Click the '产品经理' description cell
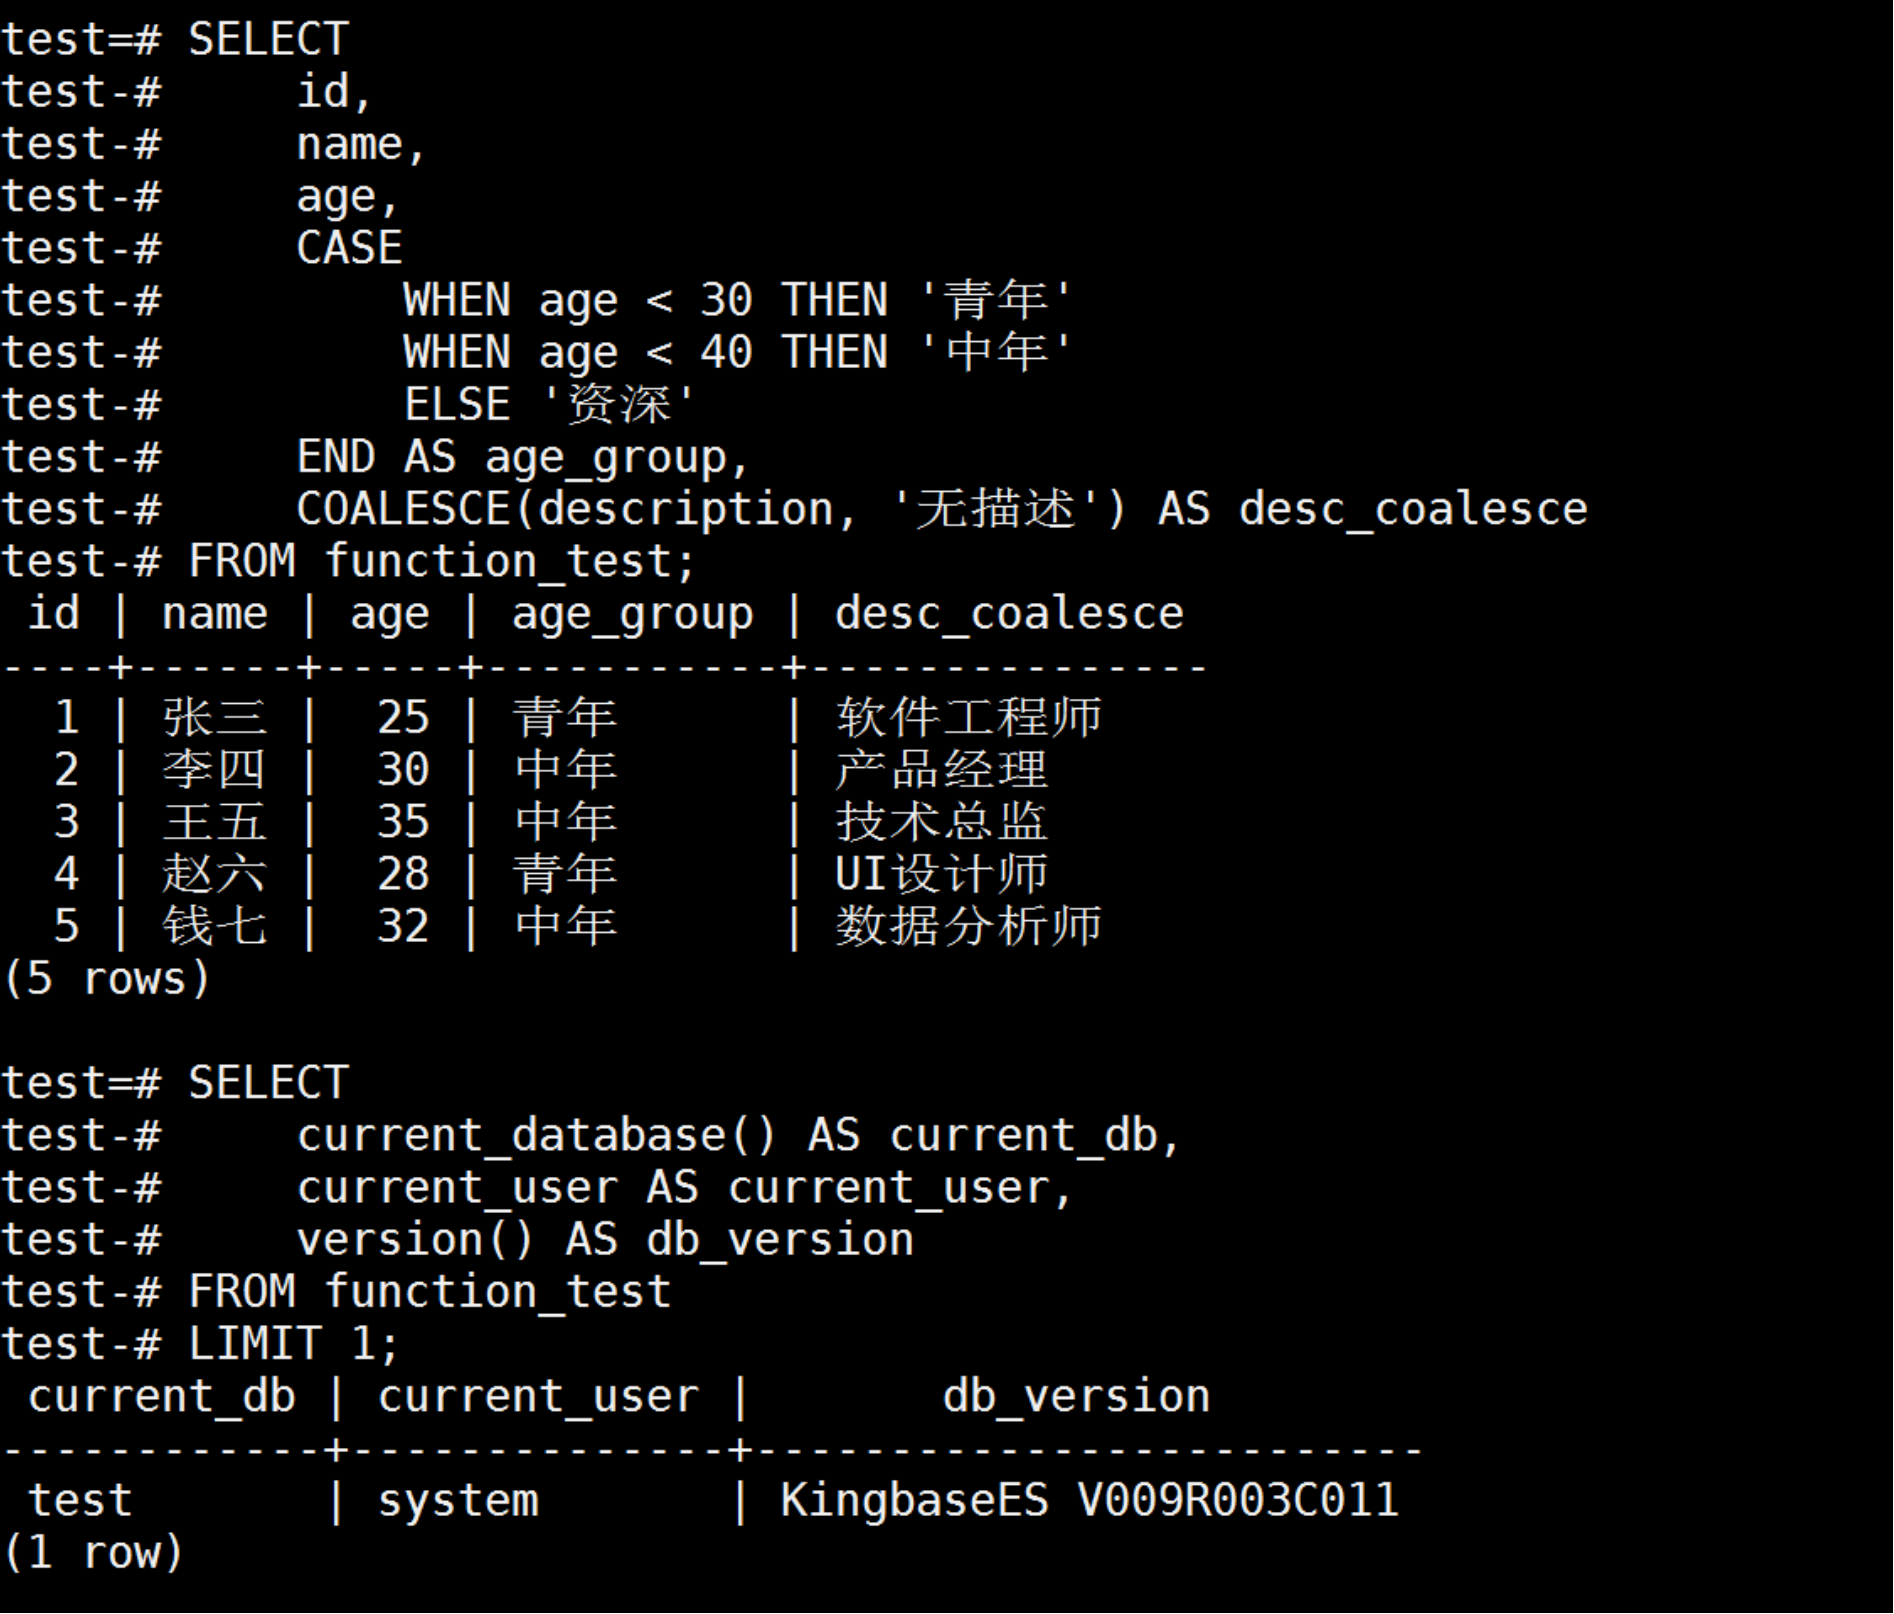The image size is (1894, 1614). click(941, 770)
